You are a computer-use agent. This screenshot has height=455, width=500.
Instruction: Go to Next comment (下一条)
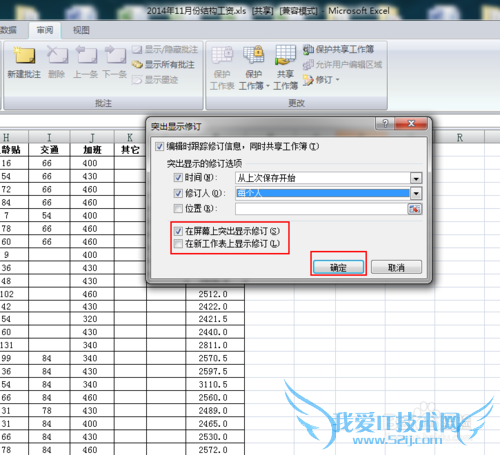pyautogui.click(x=115, y=63)
